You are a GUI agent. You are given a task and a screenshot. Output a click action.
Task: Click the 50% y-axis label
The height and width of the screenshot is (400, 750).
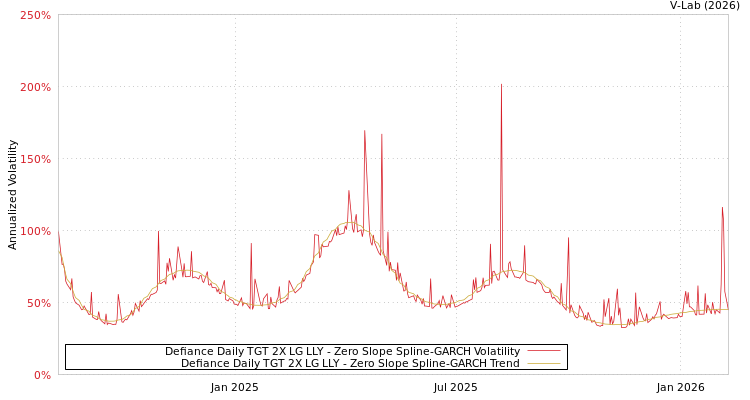coord(38,303)
